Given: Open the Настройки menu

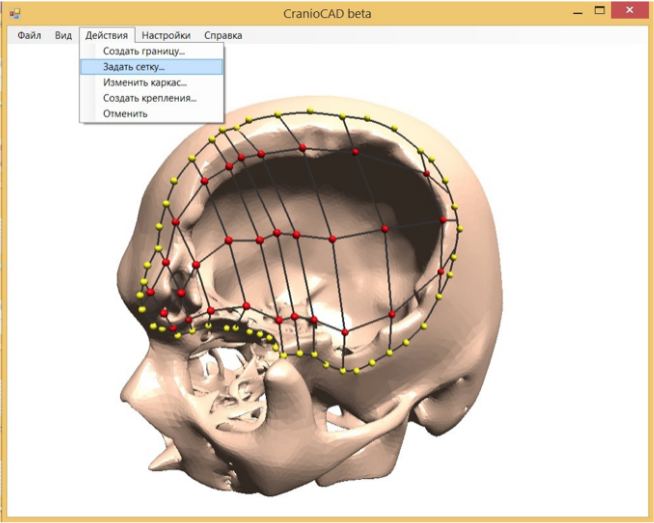Looking at the screenshot, I should click(x=166, y=35).
